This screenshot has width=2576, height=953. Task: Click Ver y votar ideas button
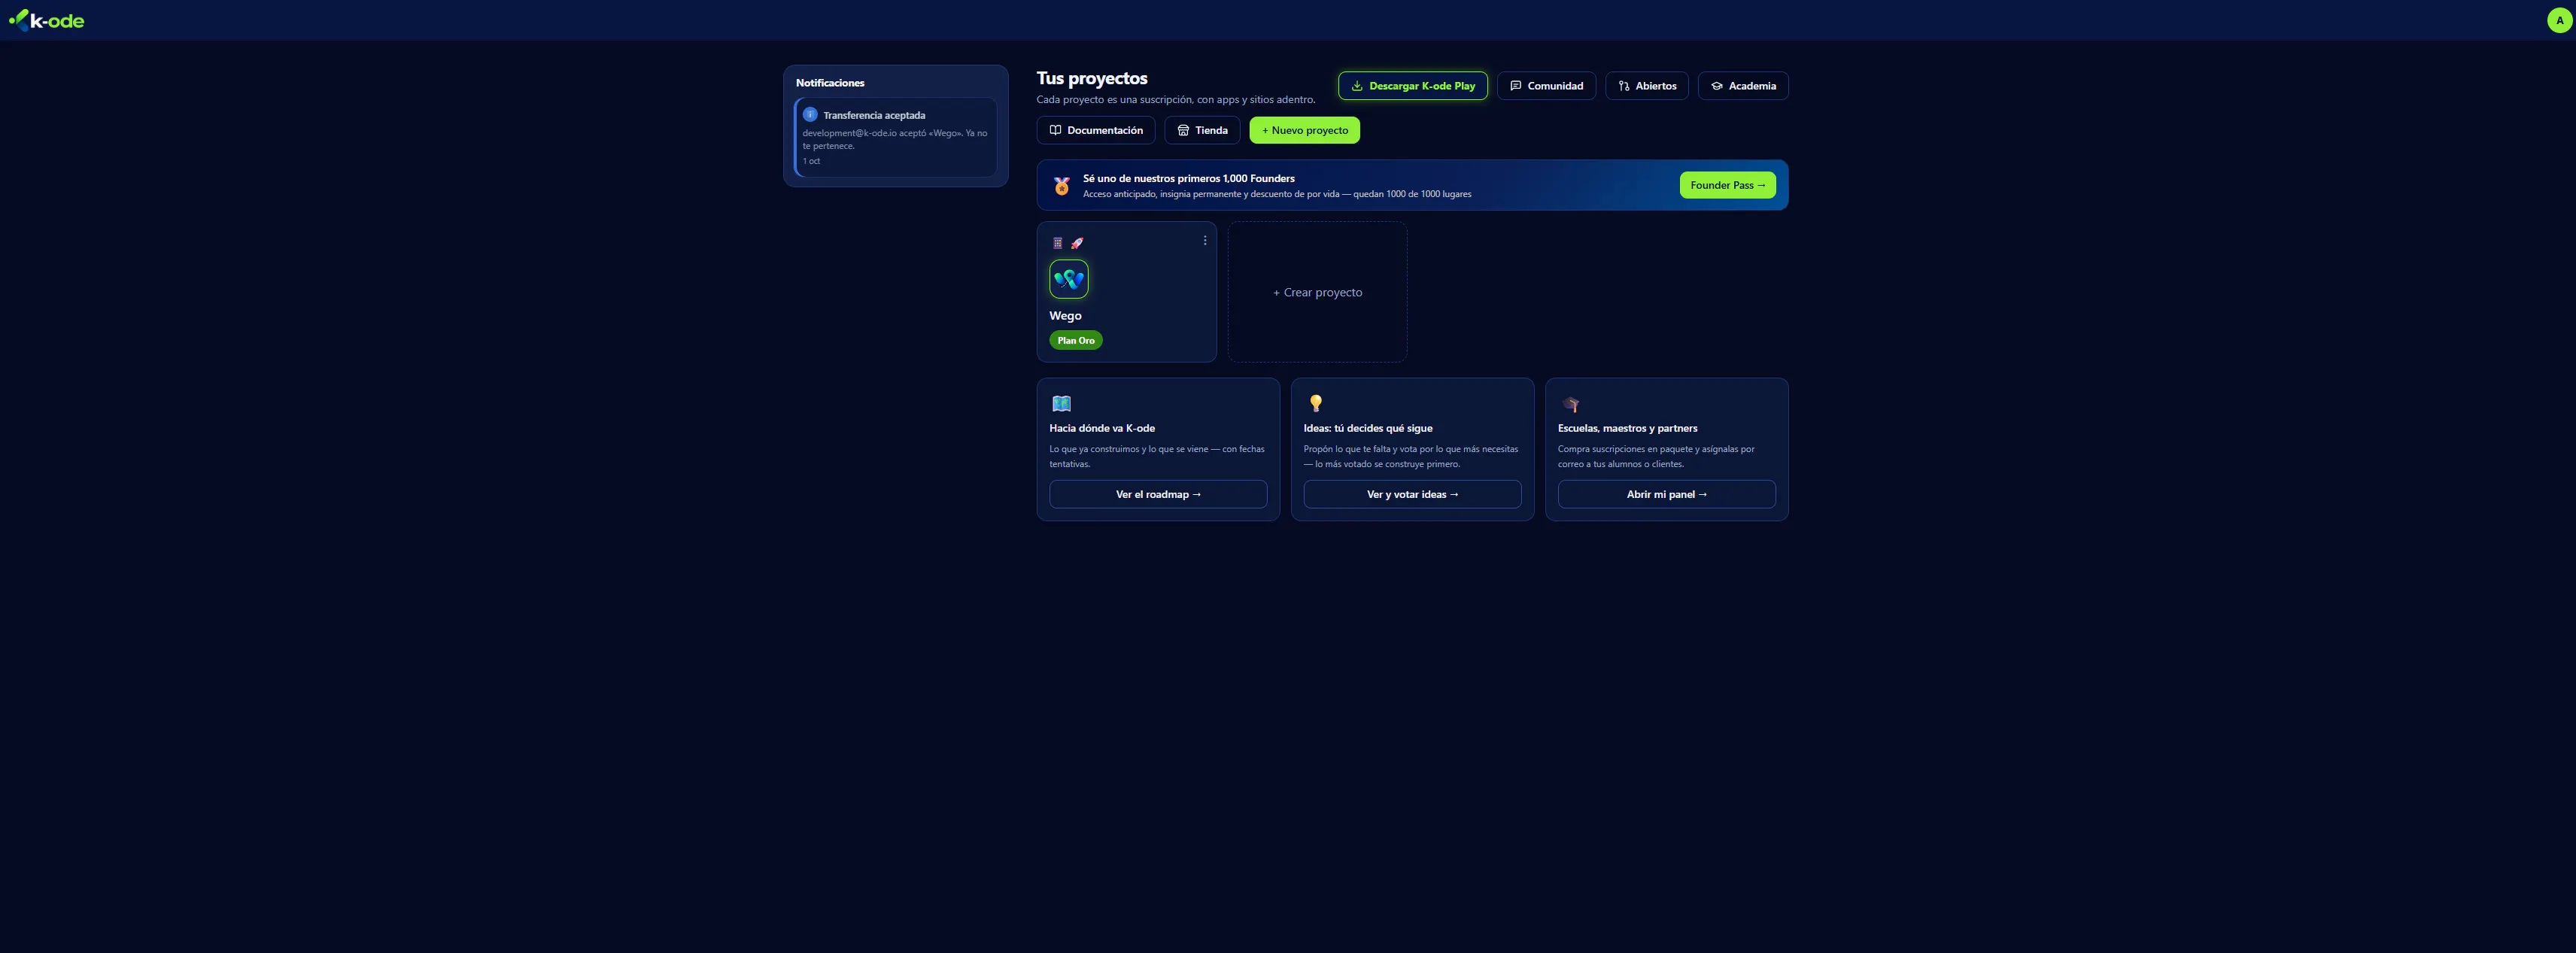coord(1412,494)
